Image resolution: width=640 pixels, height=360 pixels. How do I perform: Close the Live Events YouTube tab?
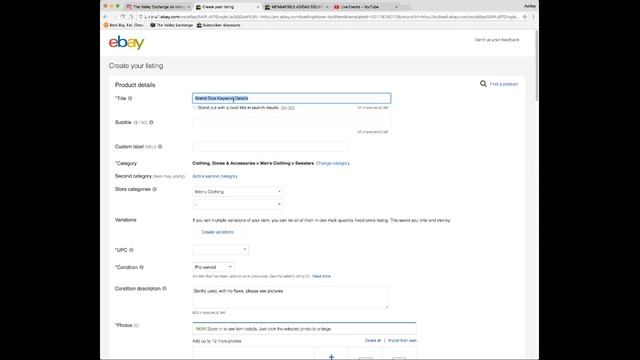click(x=396, y=7)
